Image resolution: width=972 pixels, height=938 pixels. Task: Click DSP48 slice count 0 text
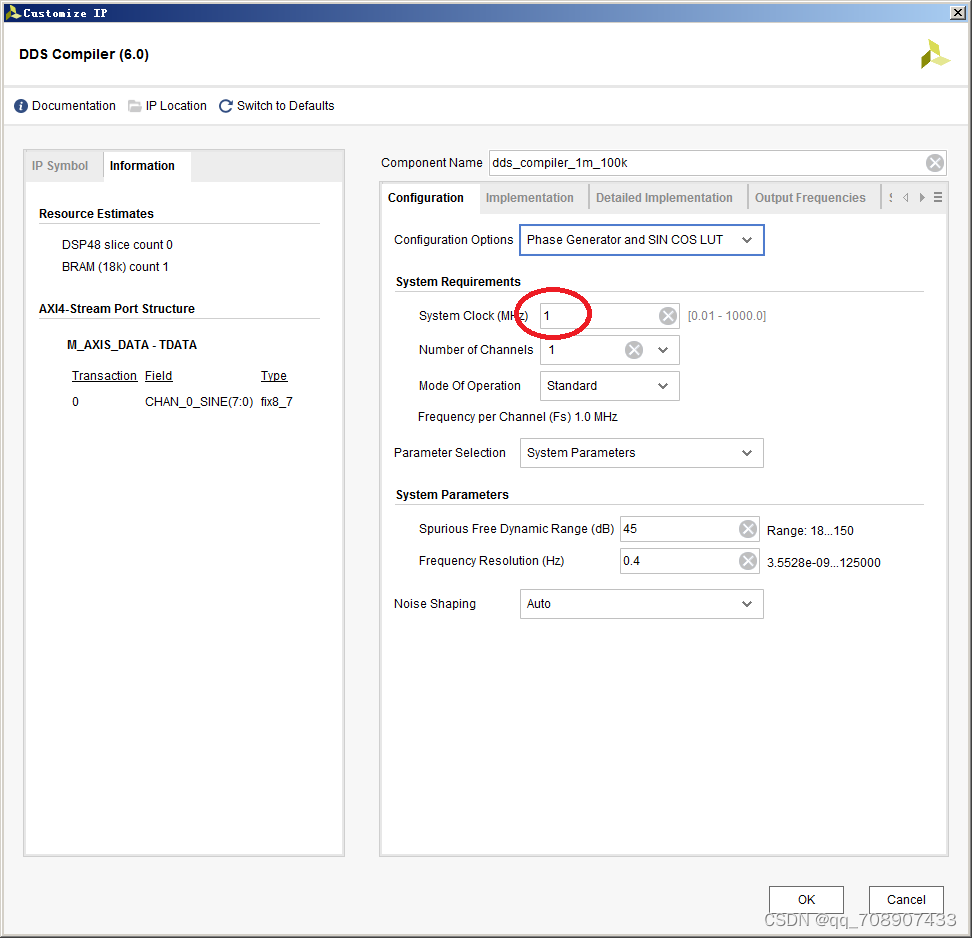tap(117, 245)
